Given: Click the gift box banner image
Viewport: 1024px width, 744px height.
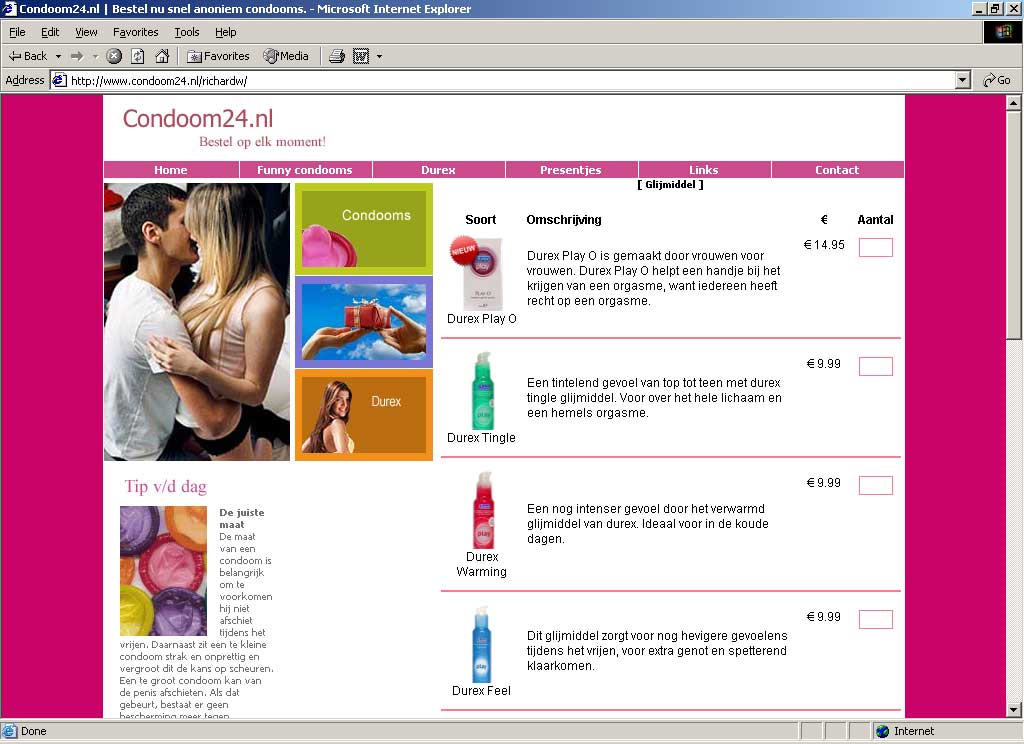Looking at the screenshot, I should tap(364, 322).
